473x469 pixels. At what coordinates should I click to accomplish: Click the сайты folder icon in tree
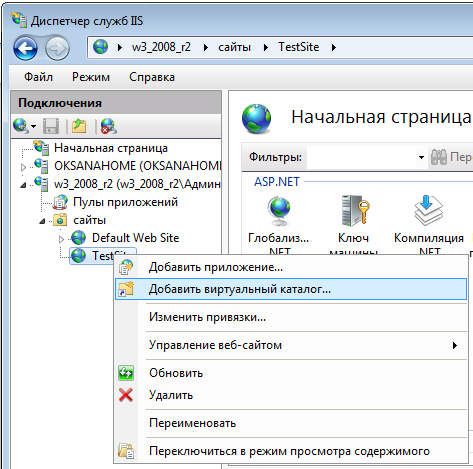tap(60, 220)
